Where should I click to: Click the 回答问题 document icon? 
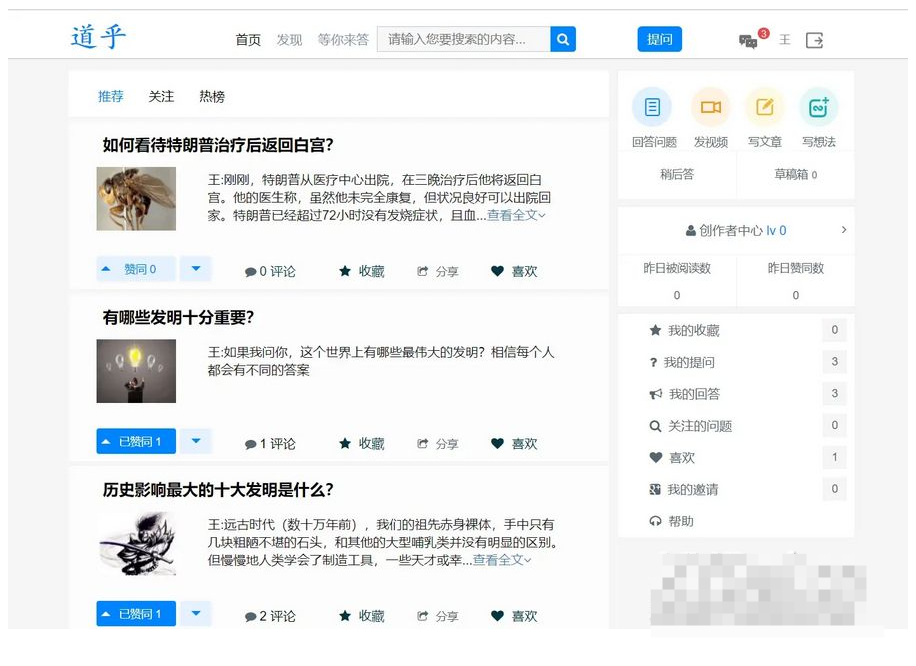pyautogui.click(x=653, y=107)
